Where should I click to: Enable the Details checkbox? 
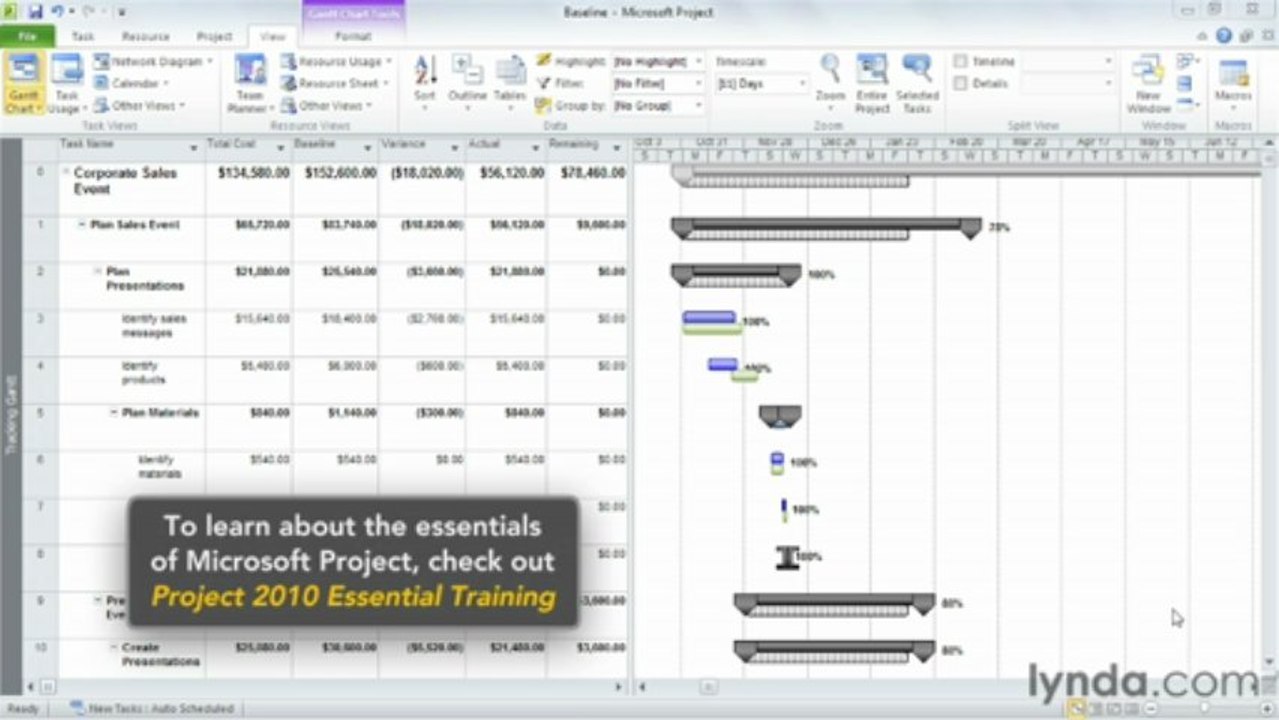click(960, 84)
